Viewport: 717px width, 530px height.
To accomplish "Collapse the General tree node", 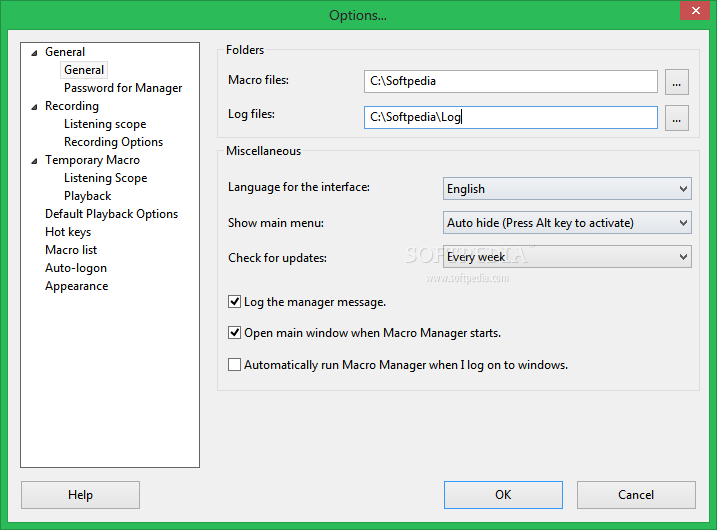I will tap(34, 52).
